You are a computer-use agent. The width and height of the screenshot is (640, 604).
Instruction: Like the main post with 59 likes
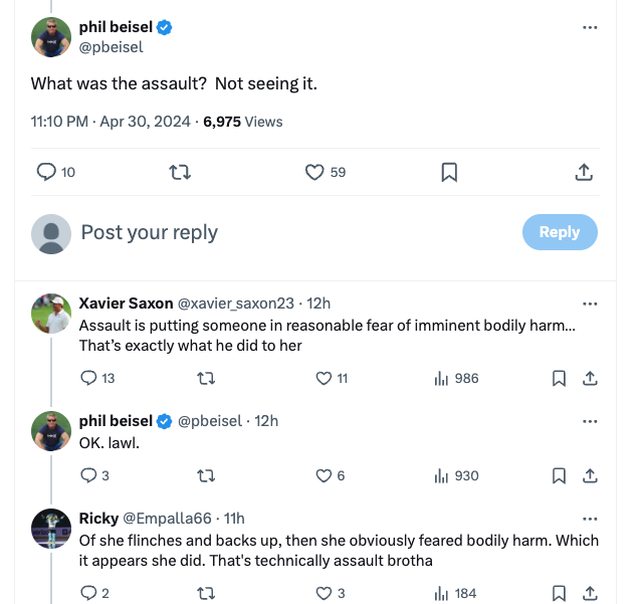[x=315, y=172]
